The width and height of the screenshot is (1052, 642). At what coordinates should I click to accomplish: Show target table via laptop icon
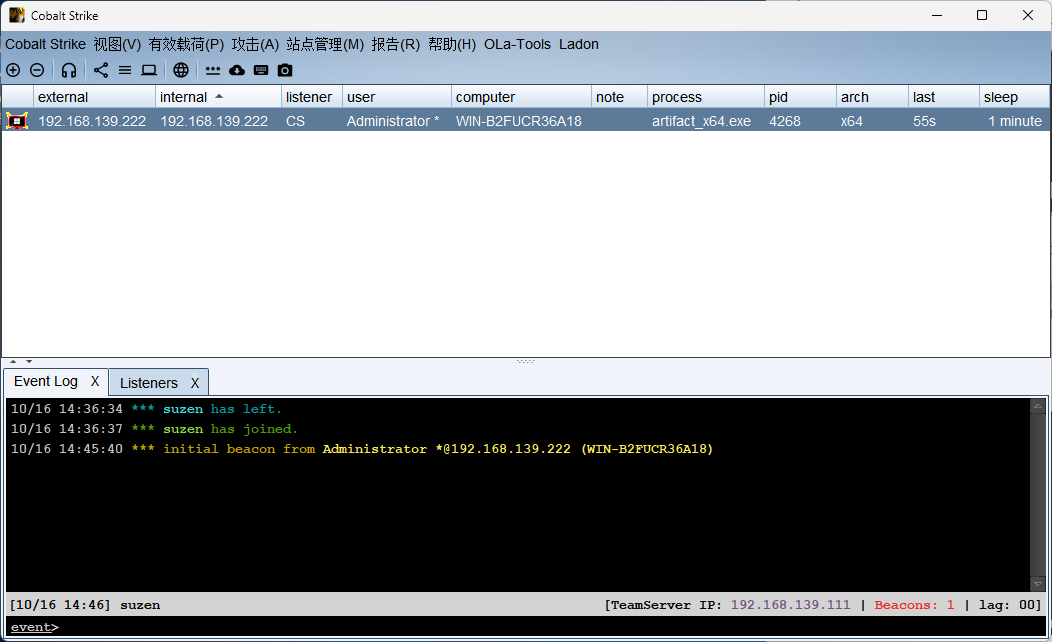point(149,70)
